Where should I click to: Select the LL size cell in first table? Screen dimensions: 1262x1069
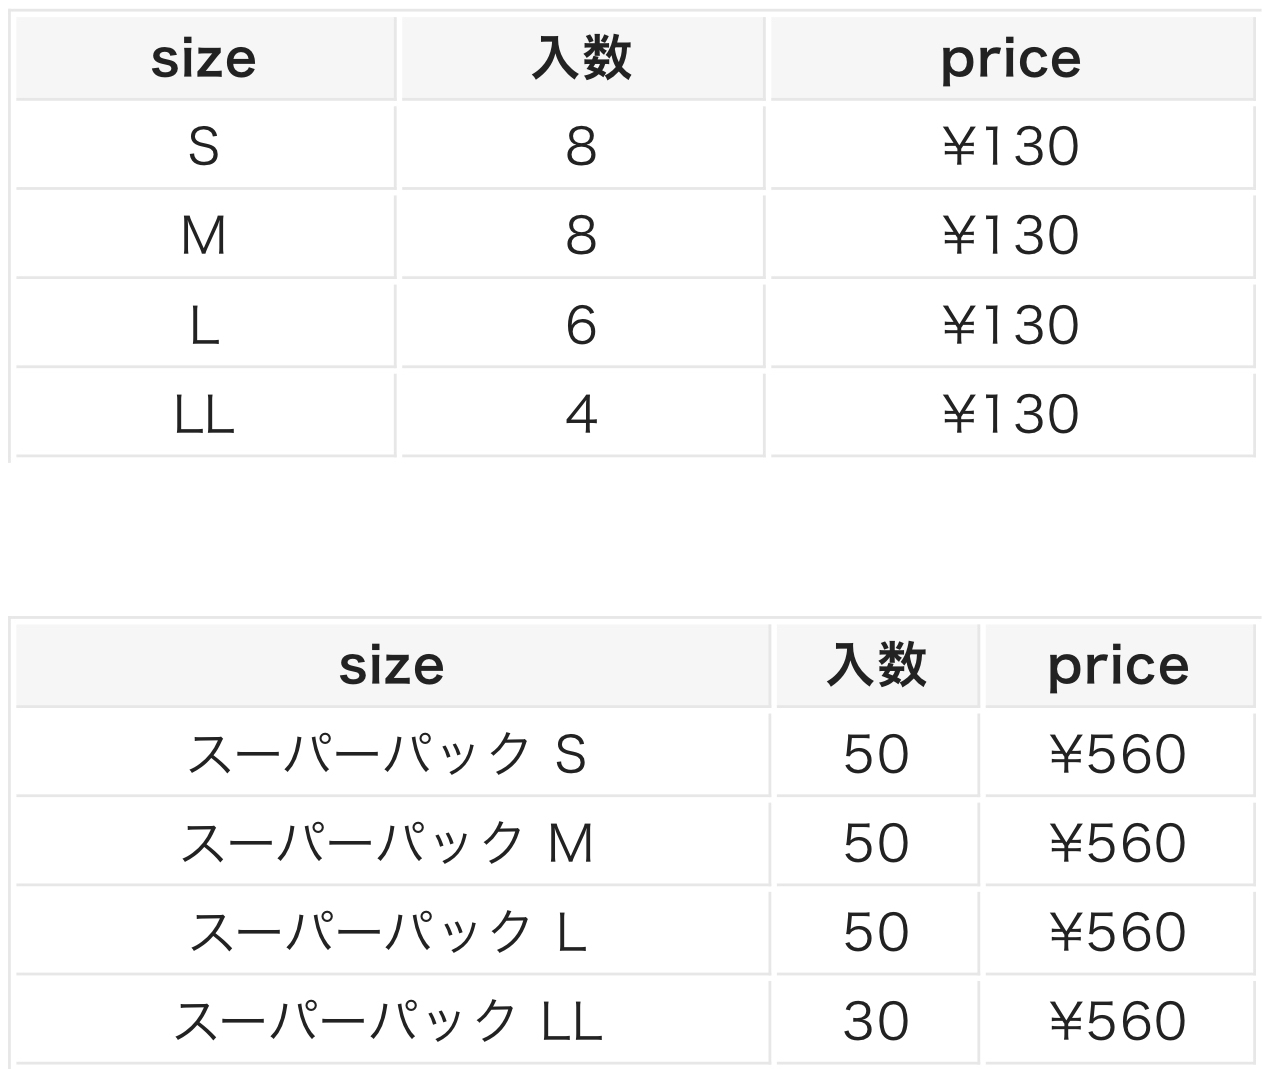point(204,414)
